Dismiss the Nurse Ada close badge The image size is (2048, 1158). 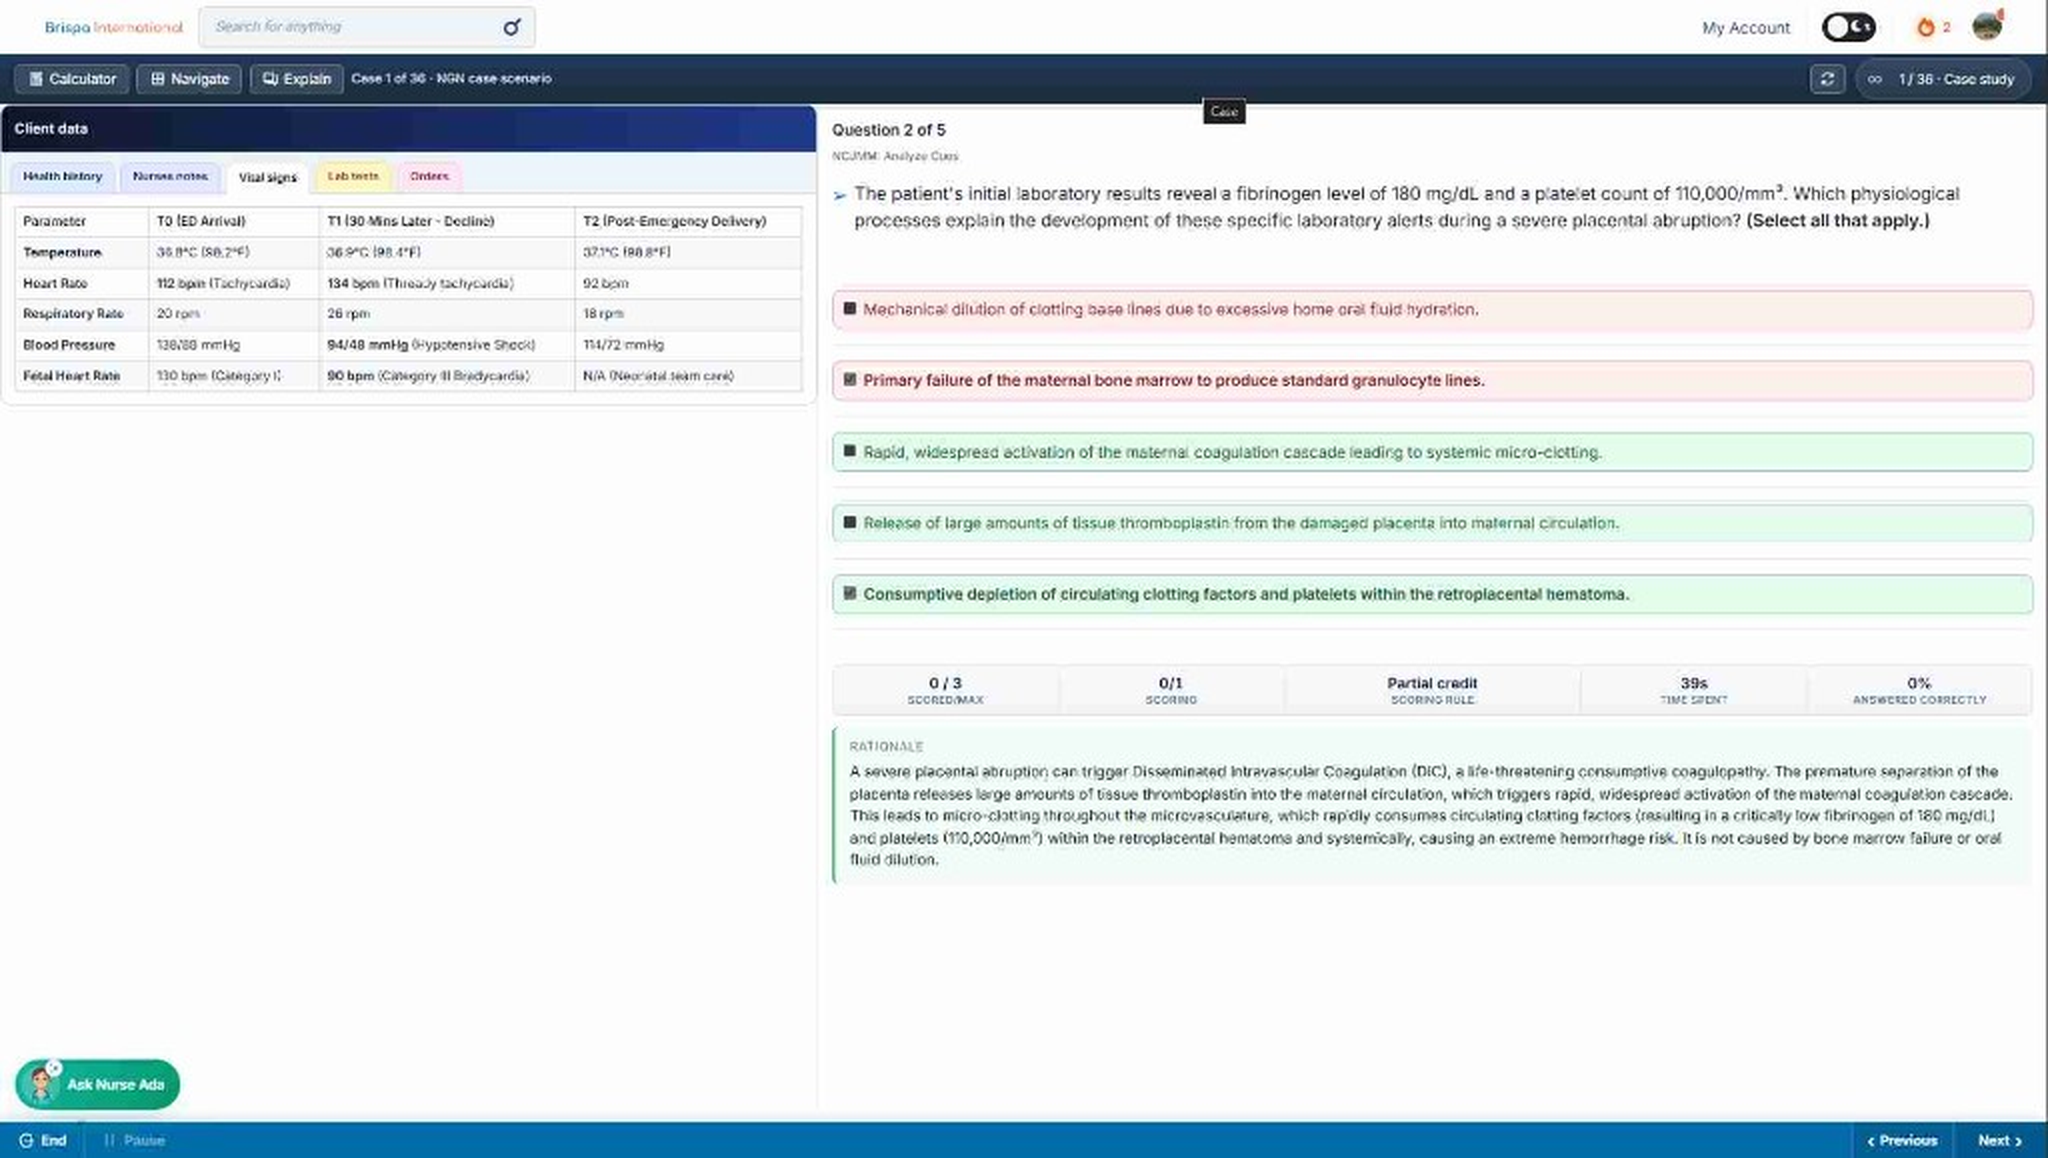click(54, 1067)
